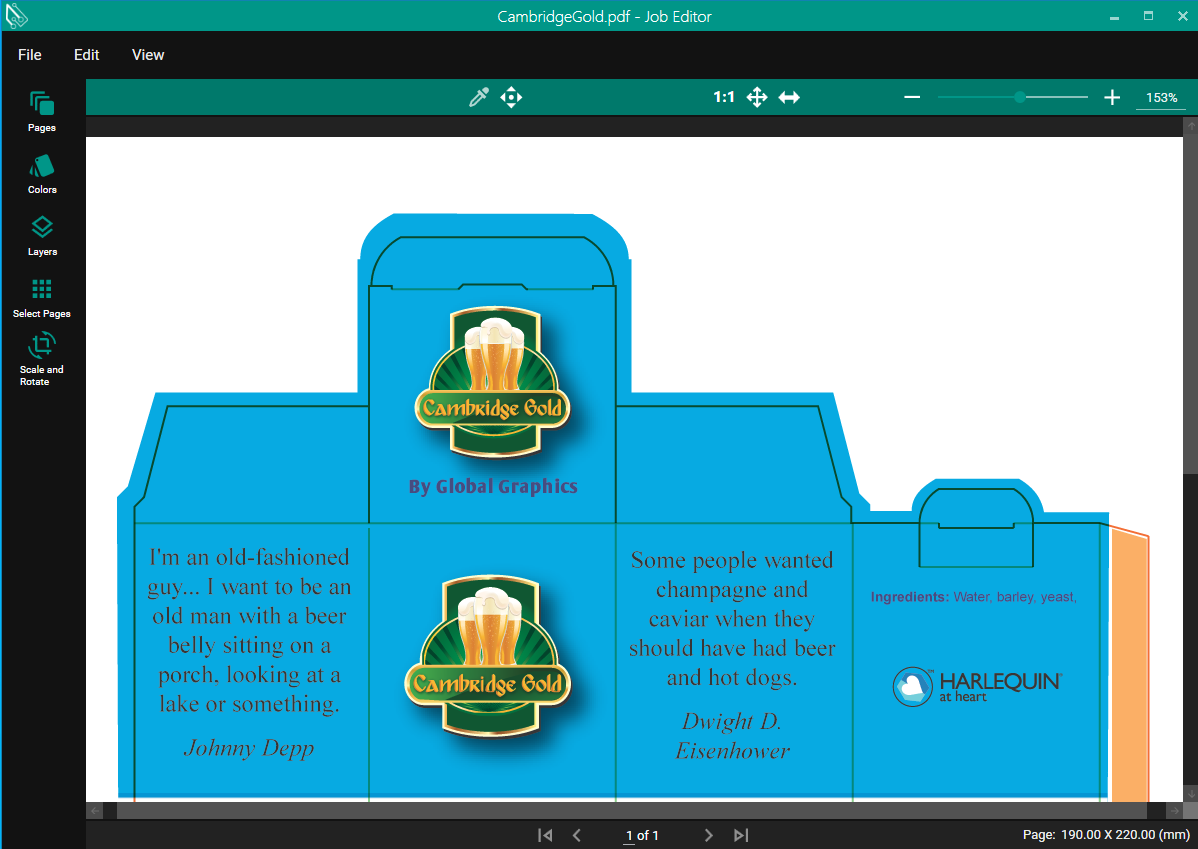The image size is (1198, 849).
Task: Select the pan navigation tool
Action: (x=511, y=97)
